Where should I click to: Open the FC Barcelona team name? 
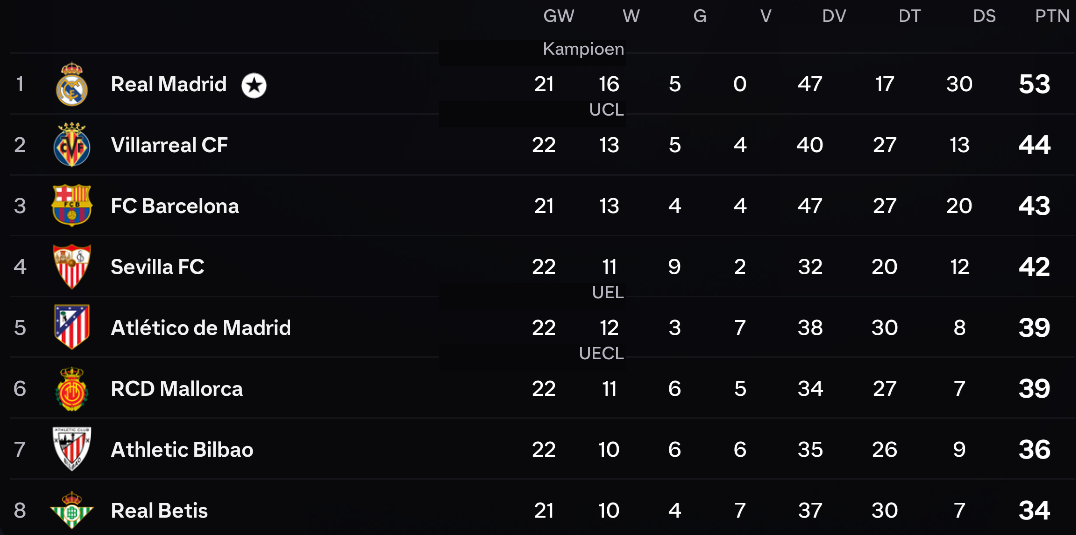[175, 206]
